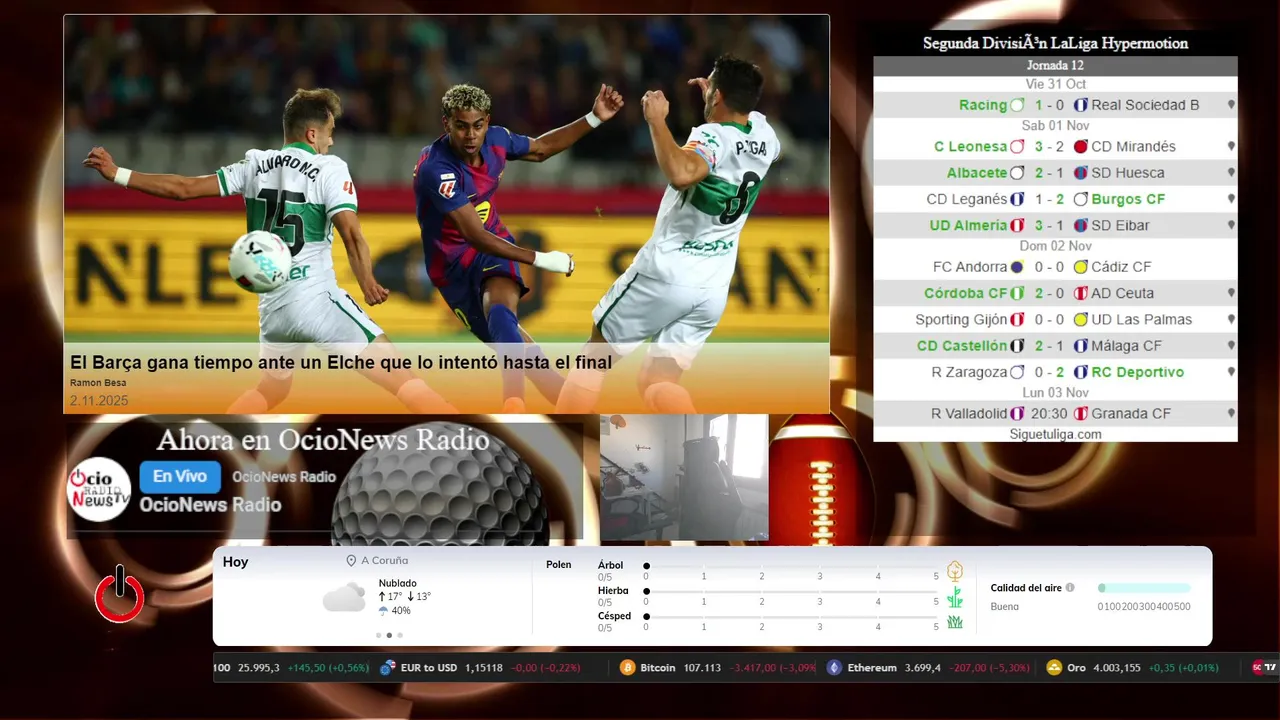Open the Barça versus Elche headline
This screenshot has width=1280, height=720.
pyautogui.click(x=341, y=362)
